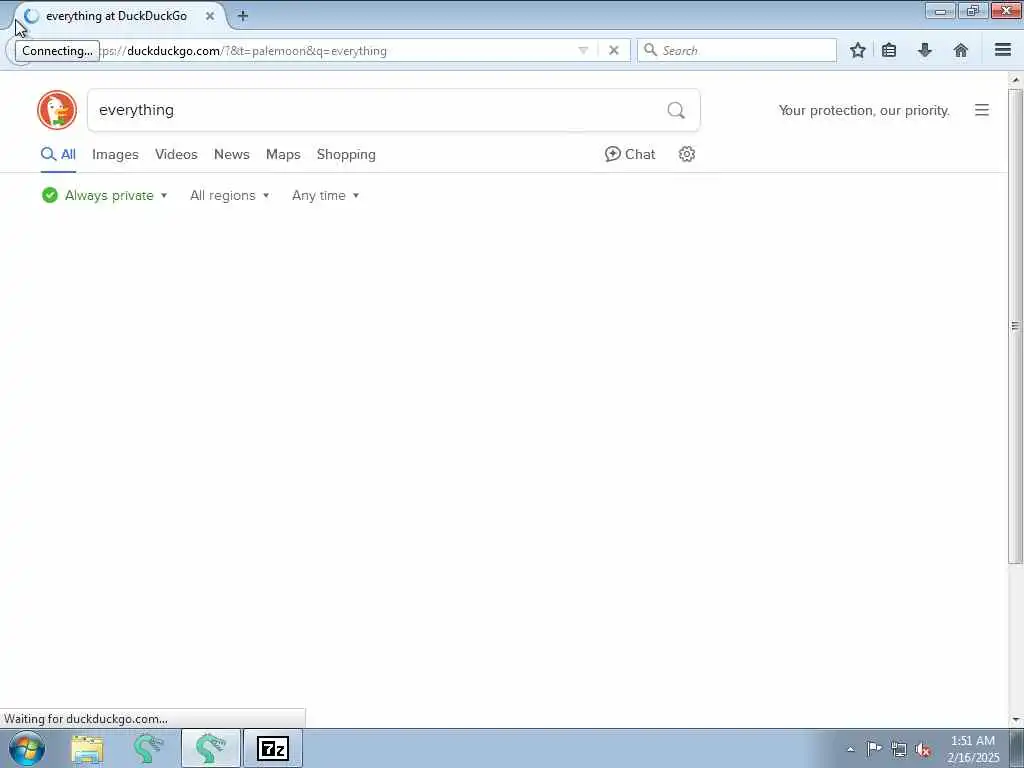This screenshot has width=1024, height=768.
Task: Click the active Pale Moon taskbar window
Action: (211, 748)
